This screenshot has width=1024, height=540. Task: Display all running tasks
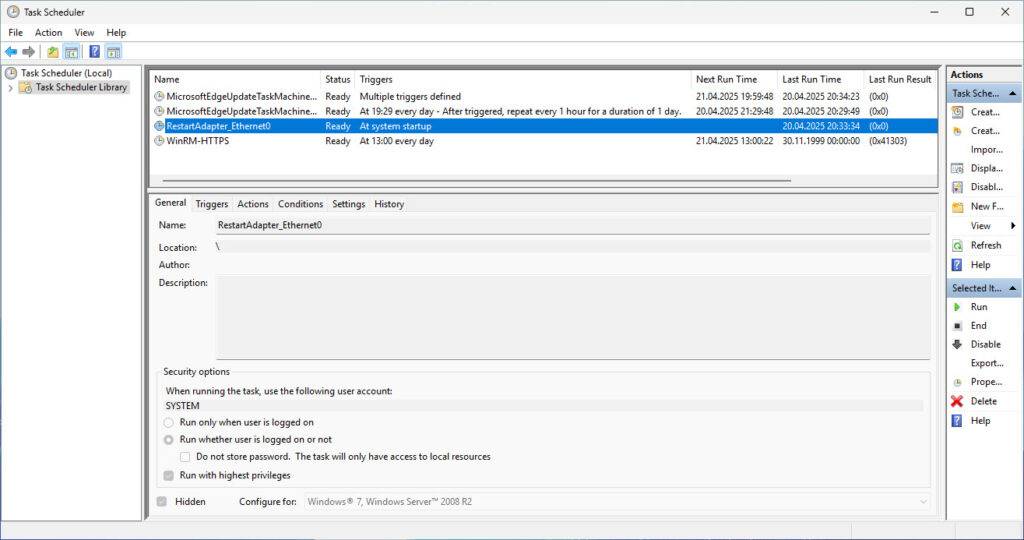pyautogui.click(x=986, y=168)
